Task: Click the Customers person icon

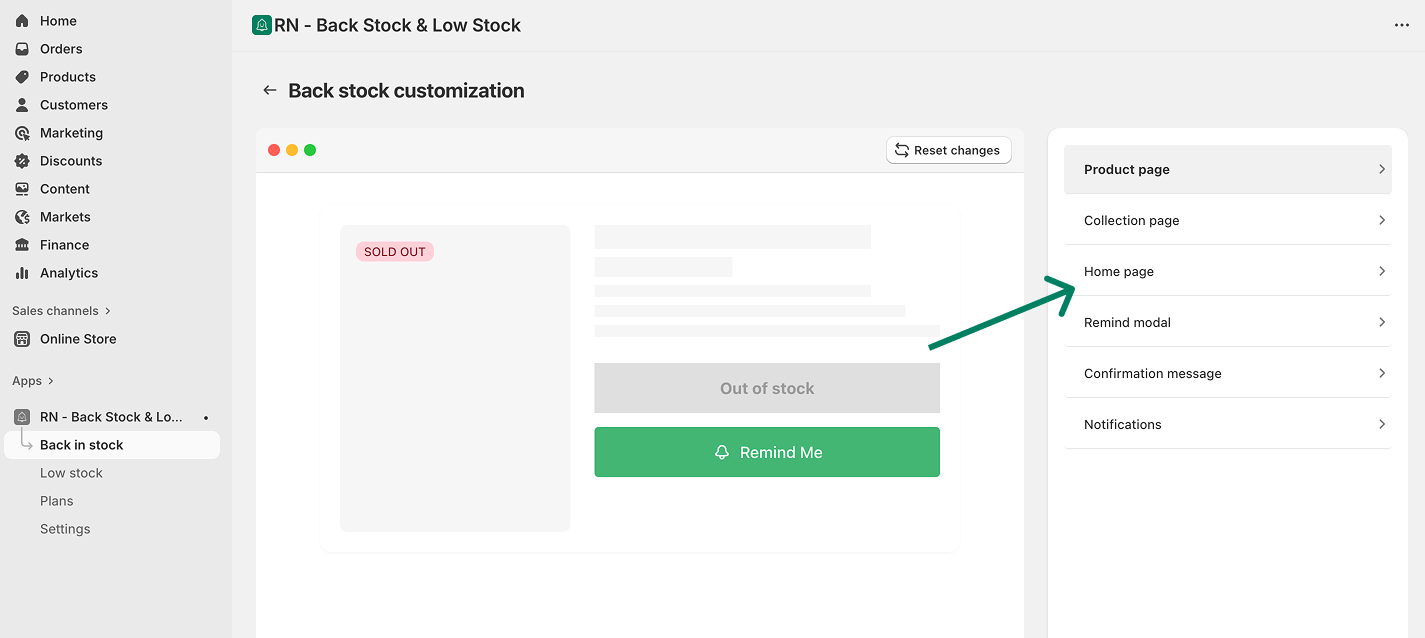Action: click(22, 105)
